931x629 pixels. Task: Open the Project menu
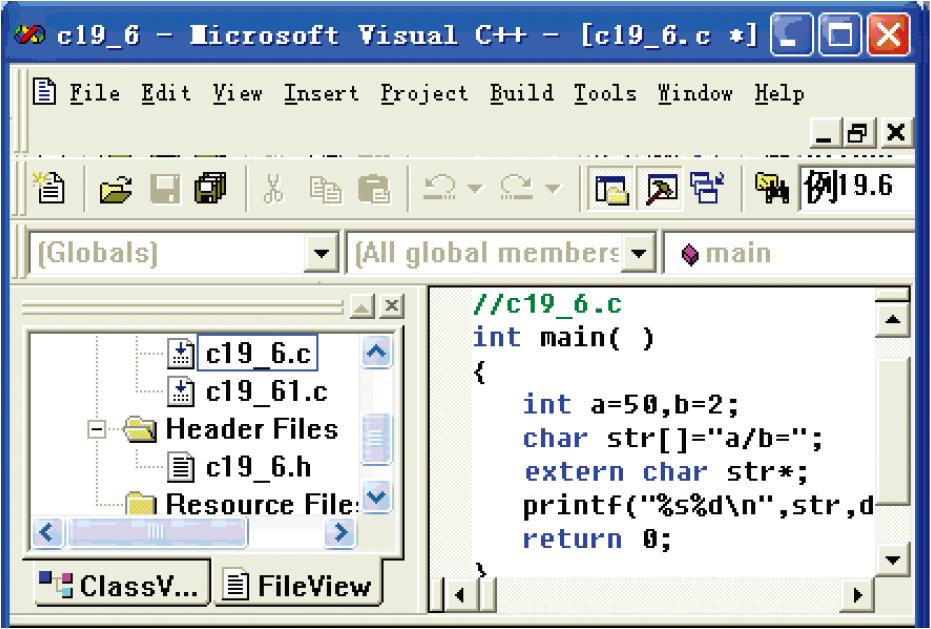[x=424, y=93]
